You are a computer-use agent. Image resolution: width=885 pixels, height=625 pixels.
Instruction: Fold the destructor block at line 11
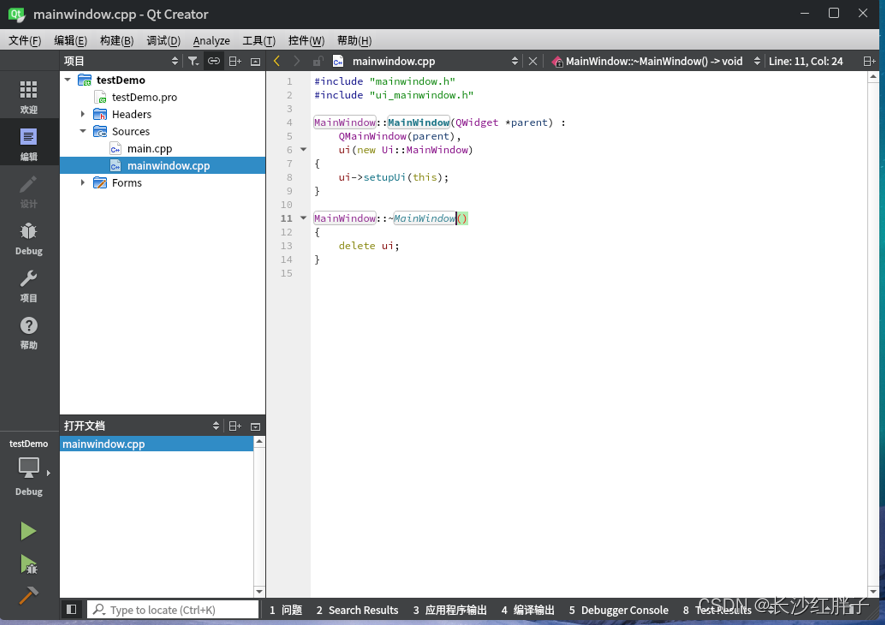tap(303, 218)
